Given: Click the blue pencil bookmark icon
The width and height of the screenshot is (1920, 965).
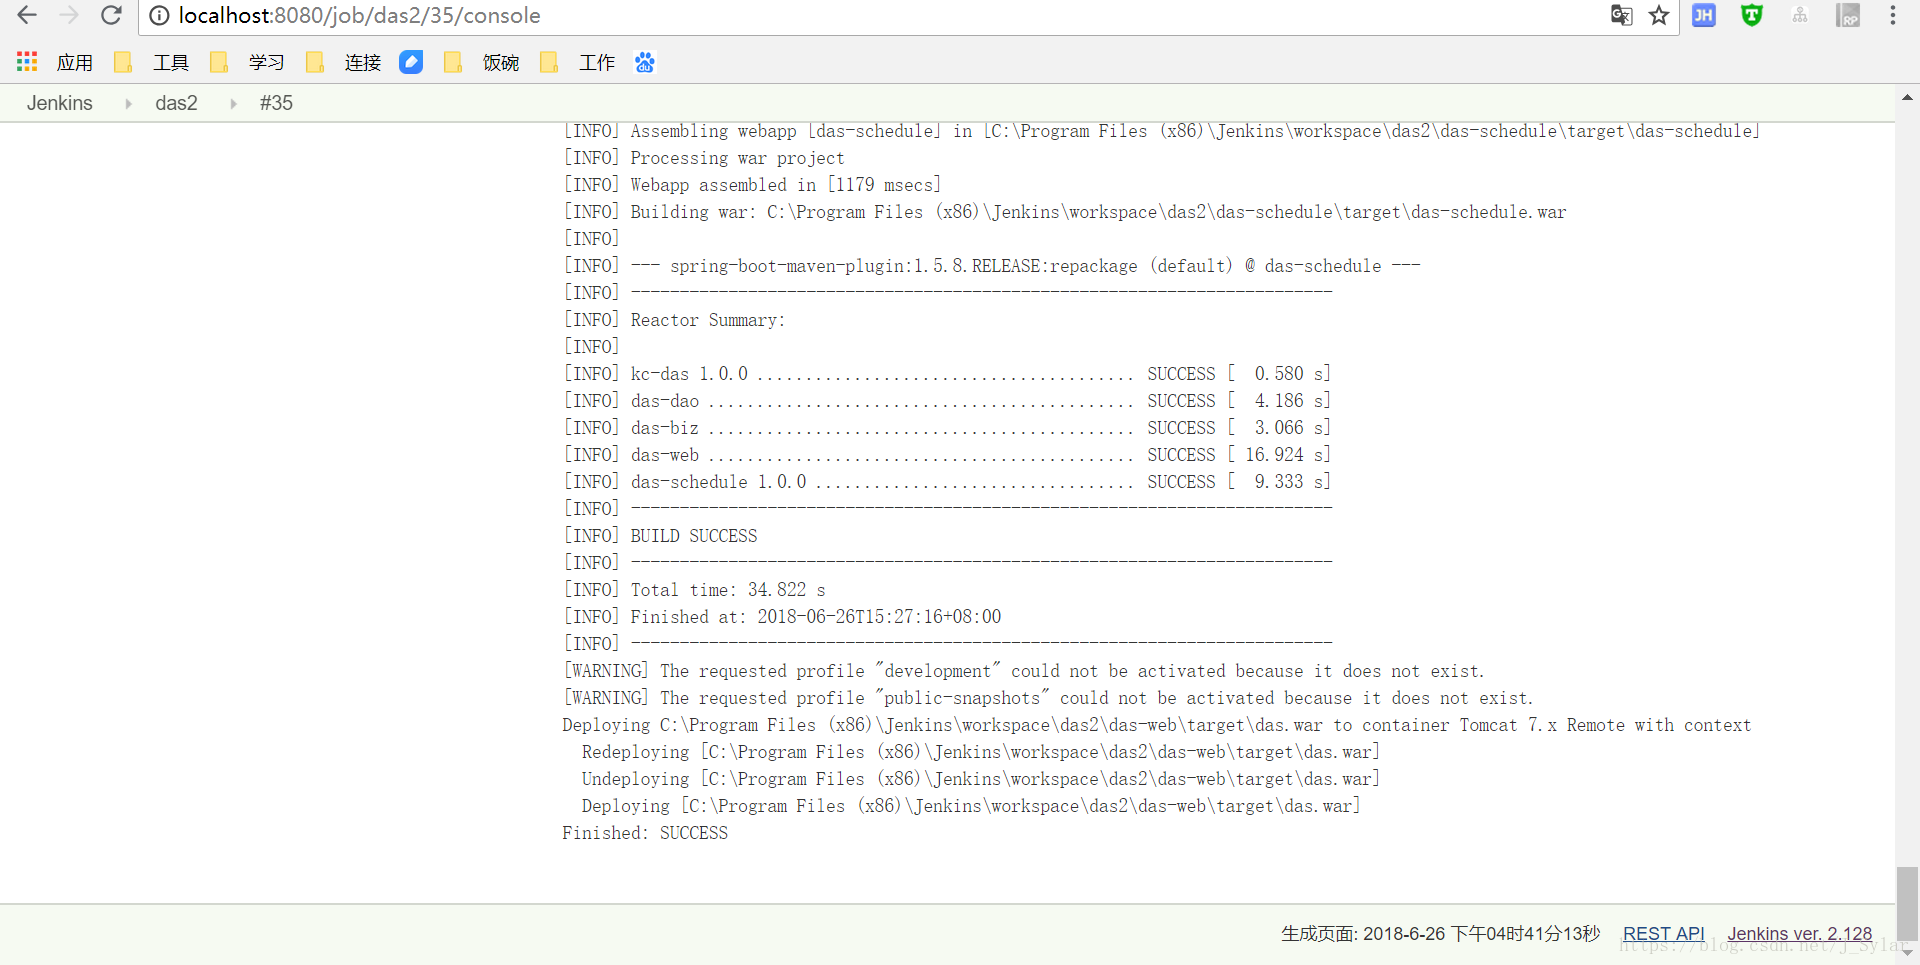Looking at the screenshot, I should click(x=411, y=62).
